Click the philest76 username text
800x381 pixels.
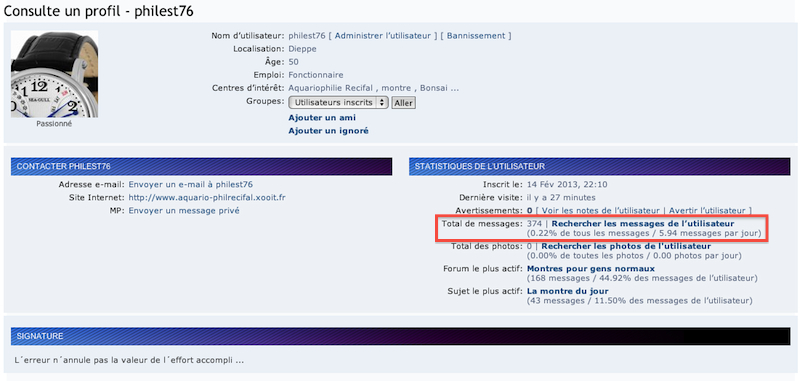(307, 36)
